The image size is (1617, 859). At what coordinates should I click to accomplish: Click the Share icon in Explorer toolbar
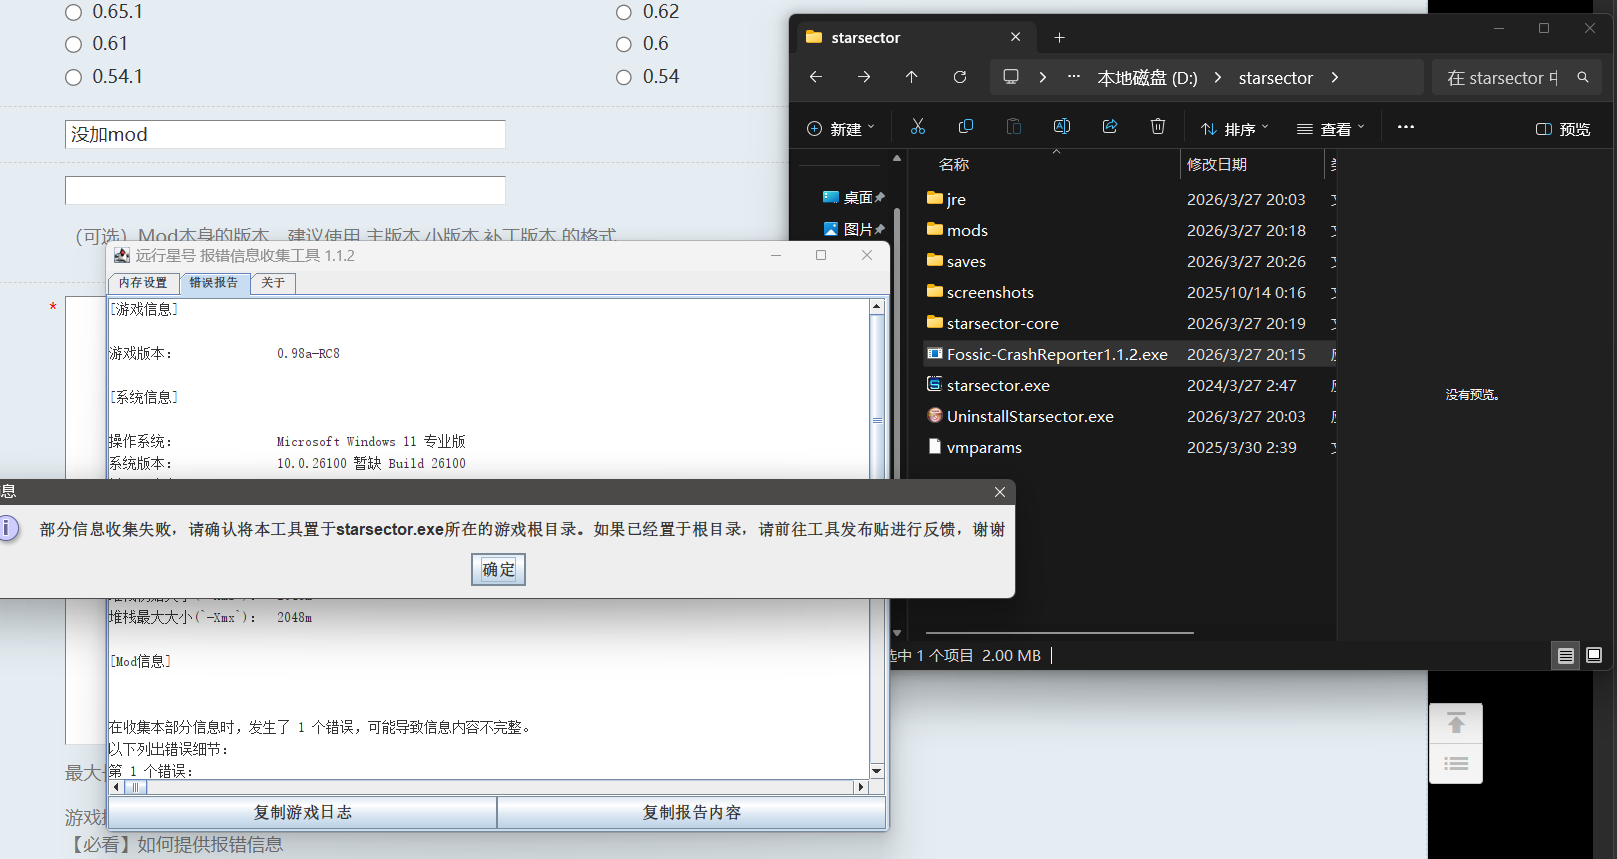(1110, 127)
